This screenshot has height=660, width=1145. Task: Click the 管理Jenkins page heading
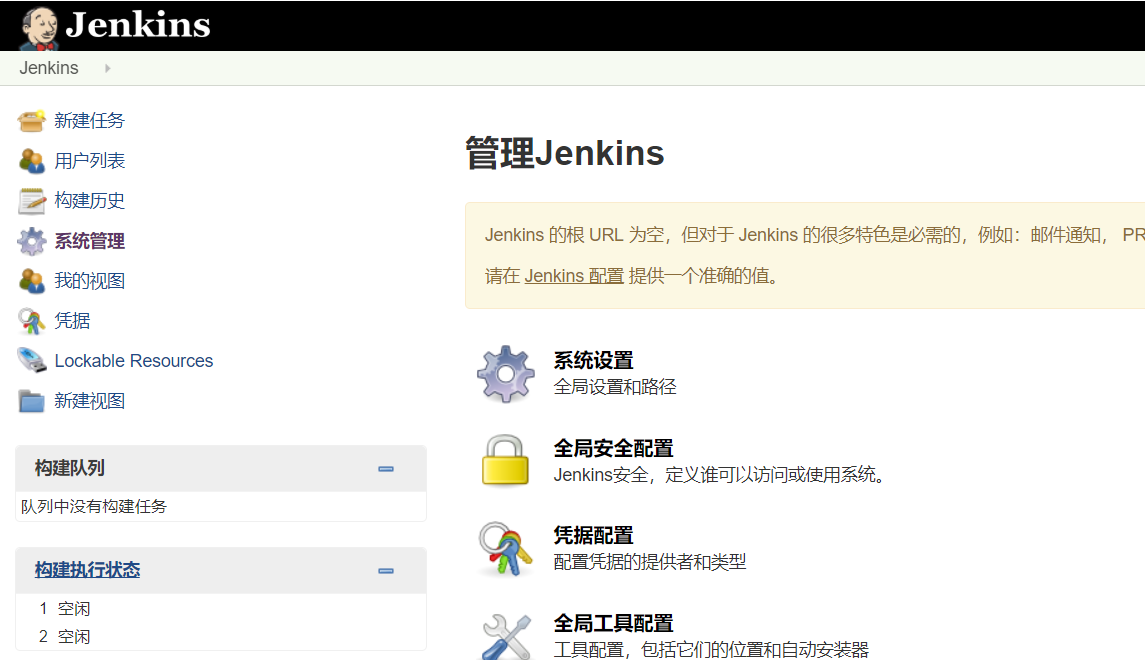(564, 153)
